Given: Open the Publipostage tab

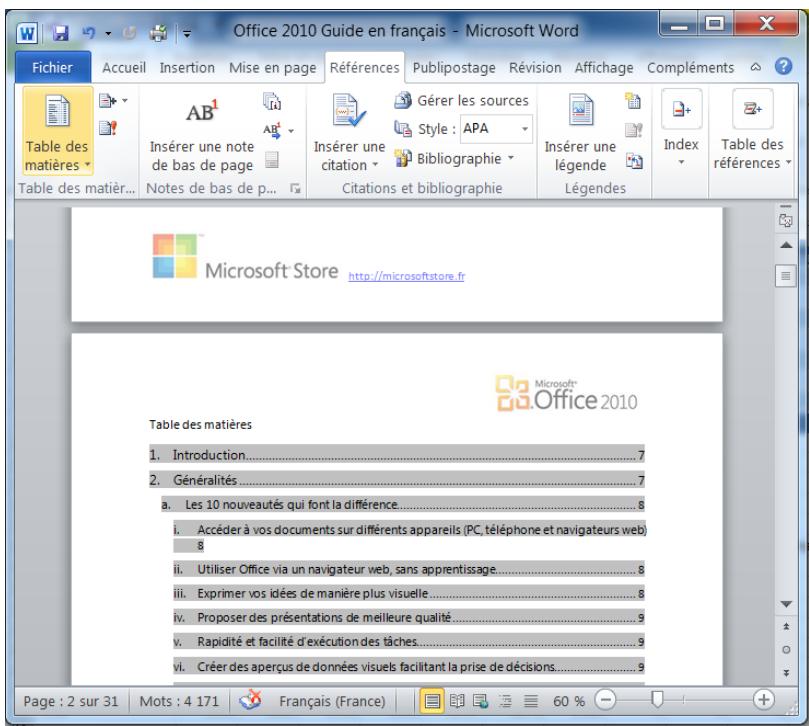Looking at the screenshot, I should coord(454,68).
